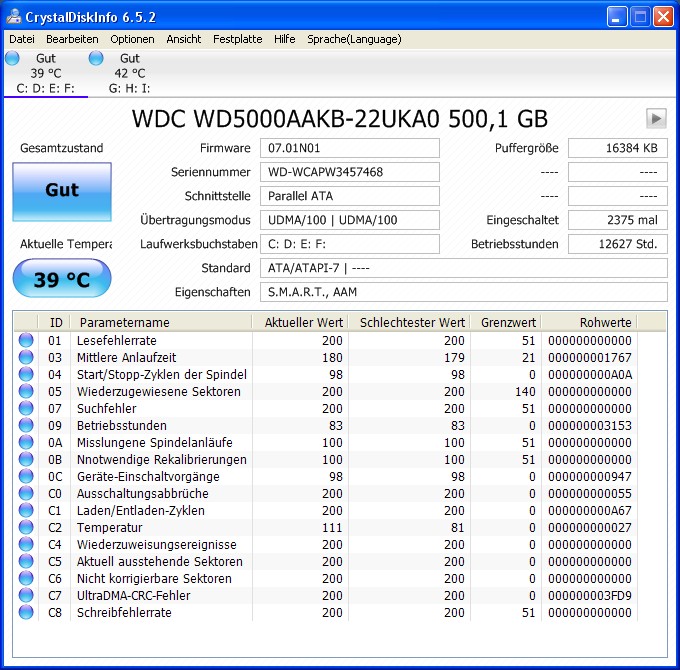
Task: Click the raw value 000000001767
Action: click(590, 358)
